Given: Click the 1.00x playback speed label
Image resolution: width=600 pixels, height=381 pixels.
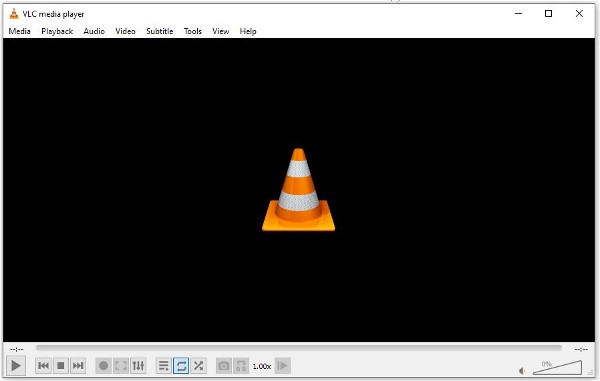Looking at the screenshot, I should point(262,366).
